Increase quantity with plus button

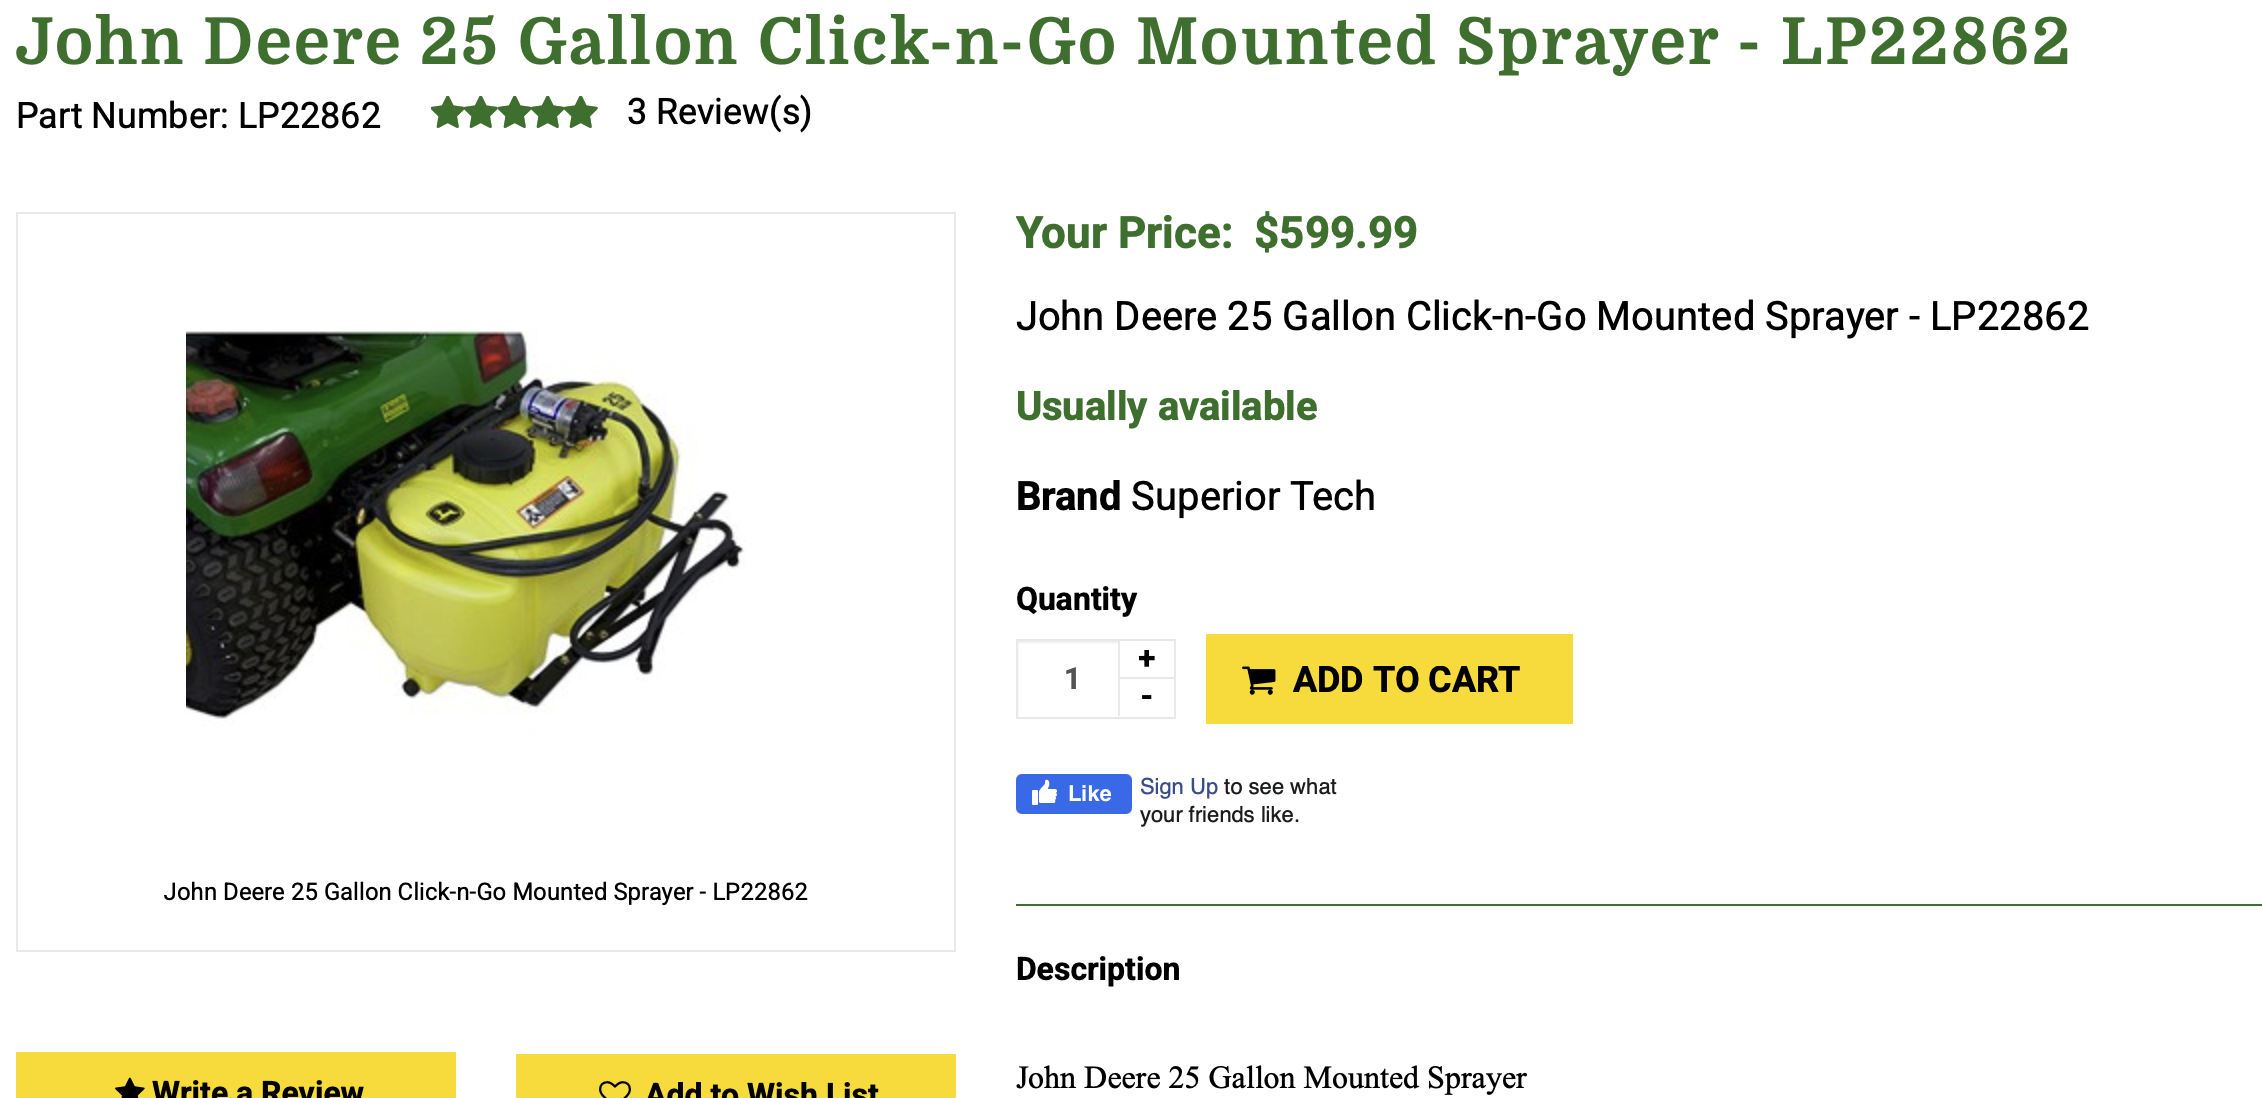(1146, 659)
